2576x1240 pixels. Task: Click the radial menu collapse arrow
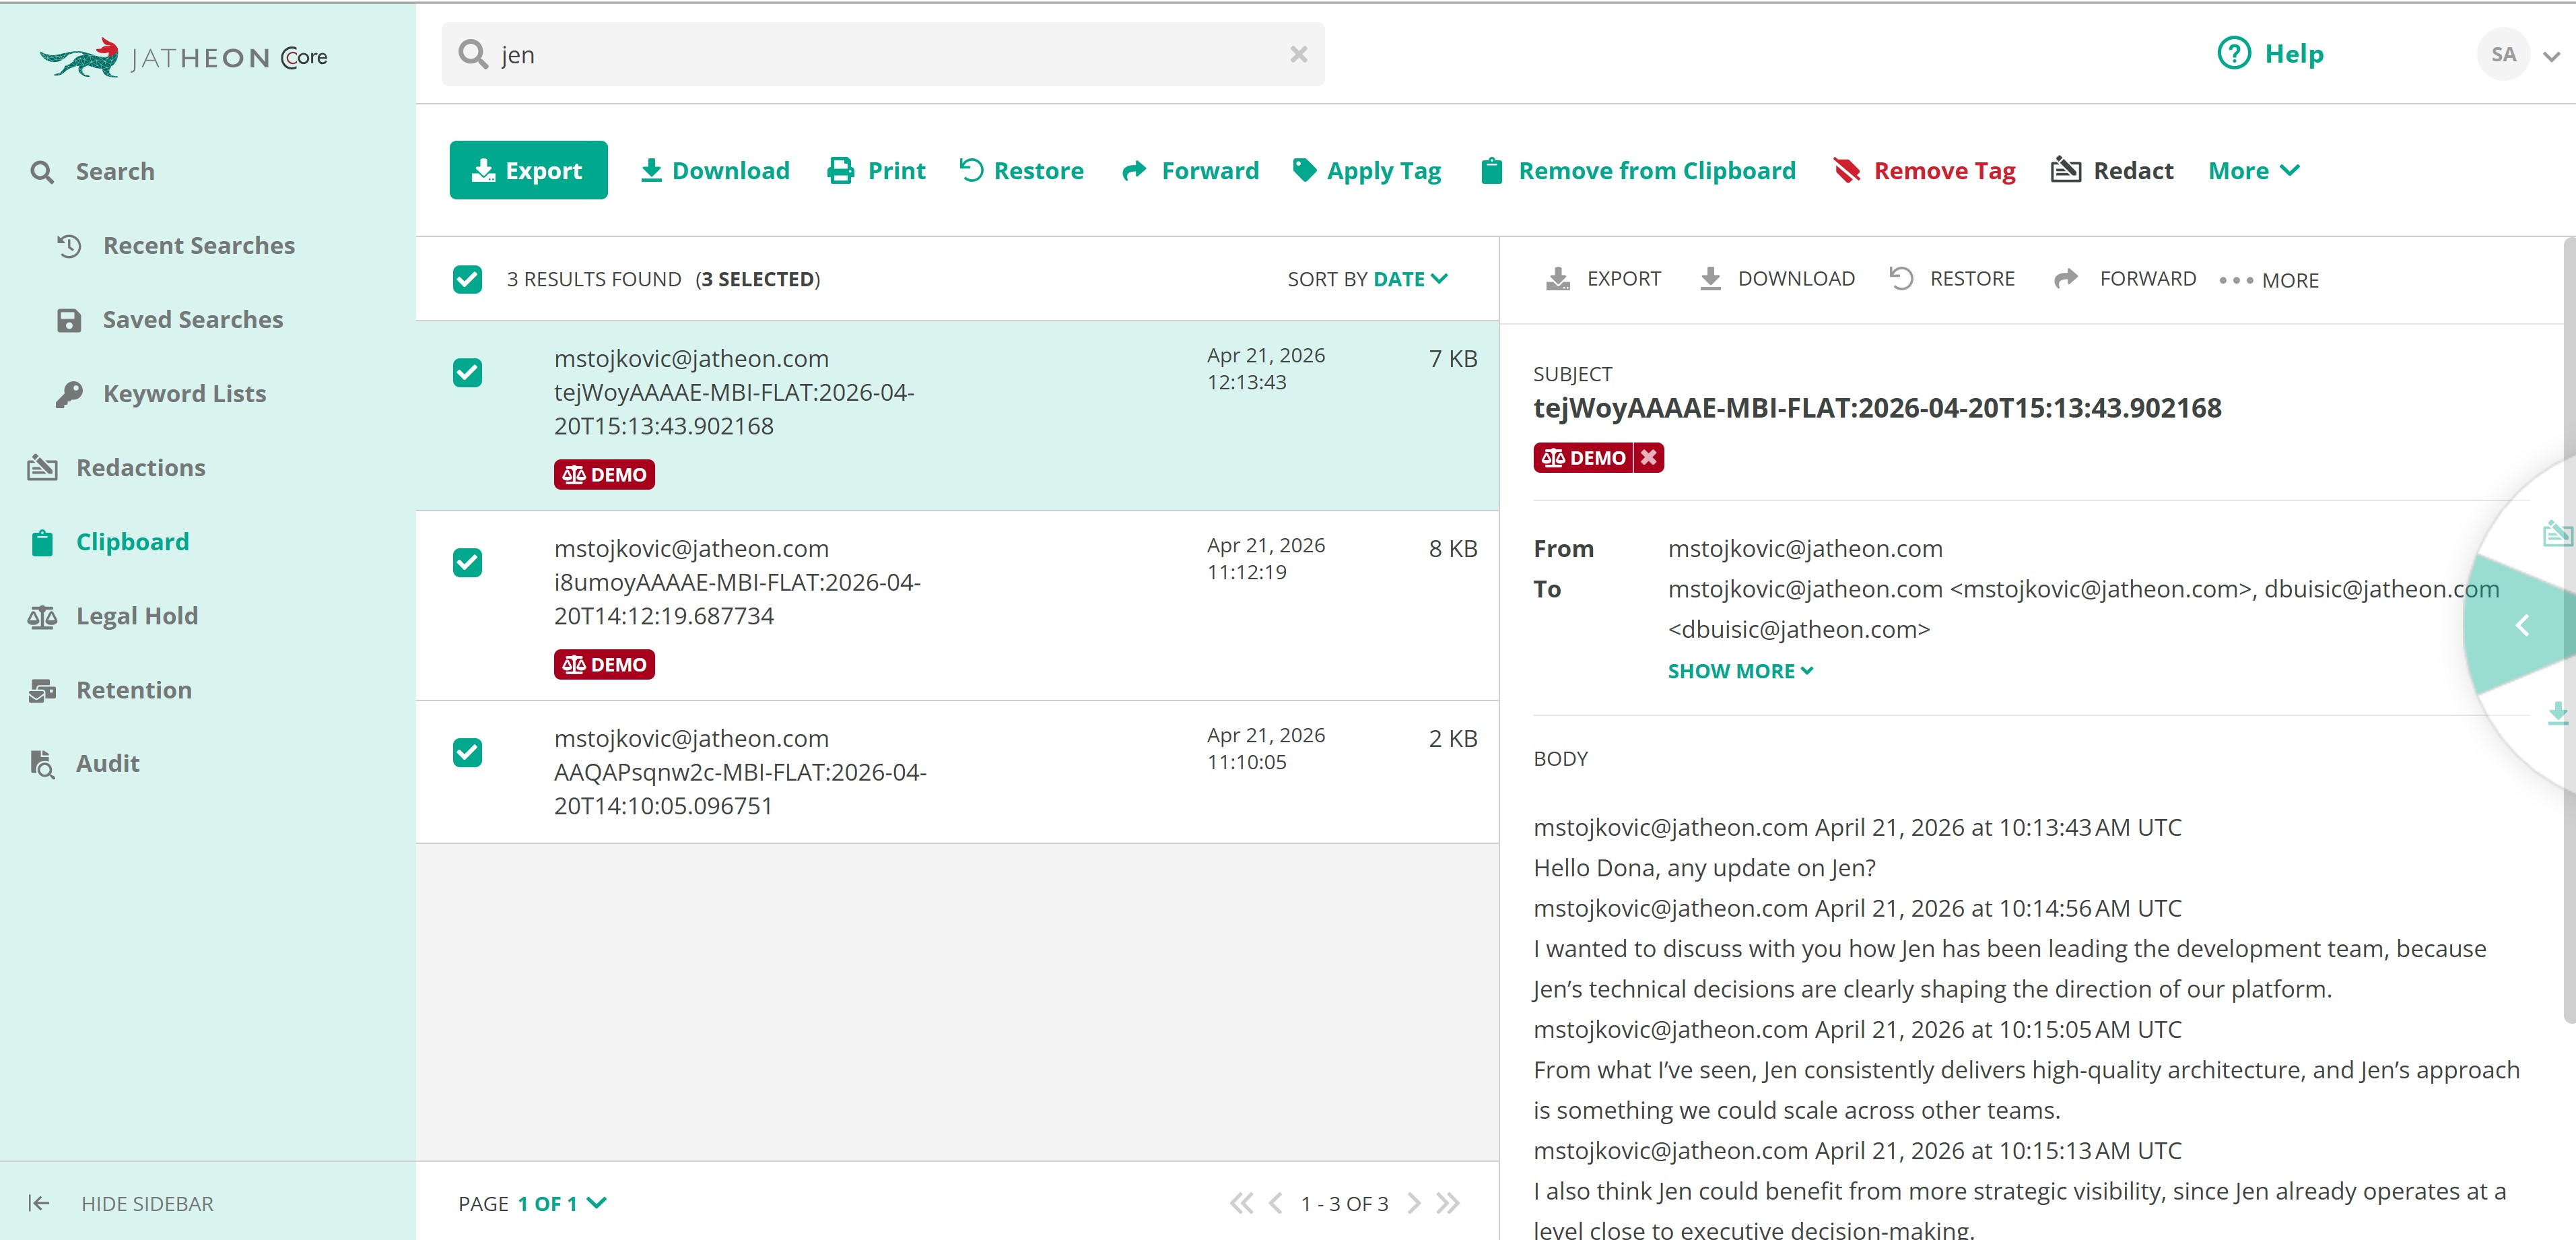pyautogui.click(x=2522, y=626)
